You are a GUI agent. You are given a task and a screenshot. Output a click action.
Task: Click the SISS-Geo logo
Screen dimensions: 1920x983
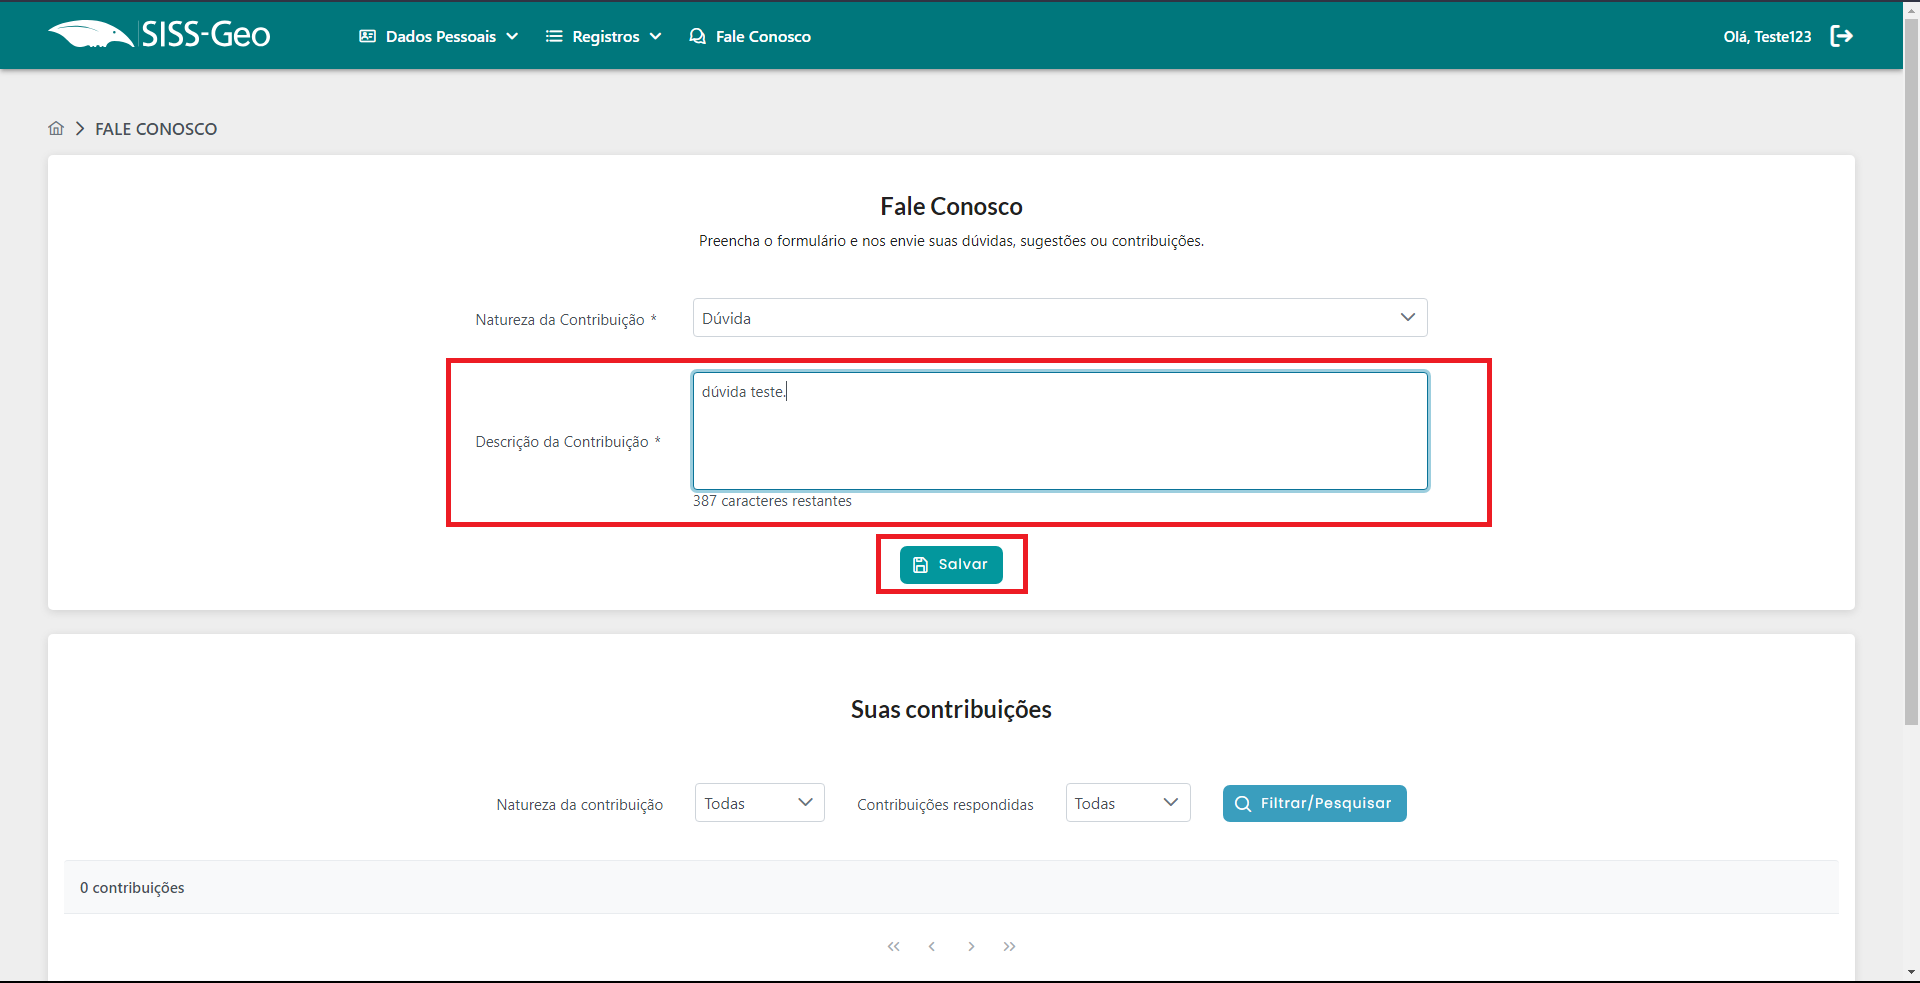click(159, 35)
